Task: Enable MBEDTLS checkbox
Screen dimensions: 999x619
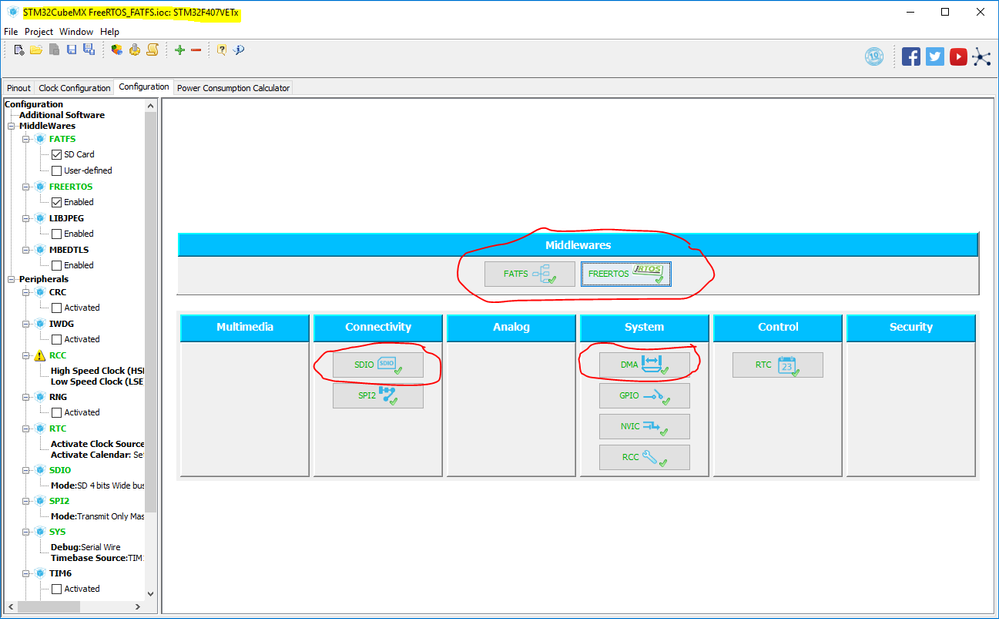Action: [x=57, y=266]
